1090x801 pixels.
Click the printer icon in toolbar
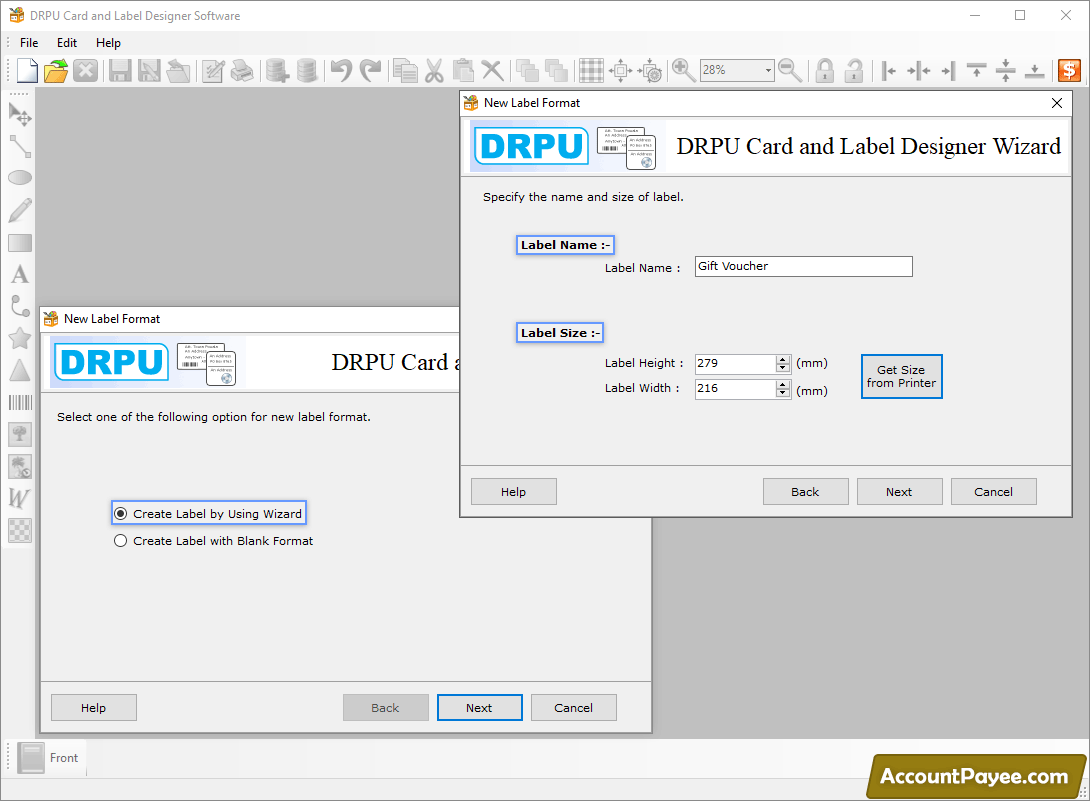pyautogui.click(x=242, y=70)
